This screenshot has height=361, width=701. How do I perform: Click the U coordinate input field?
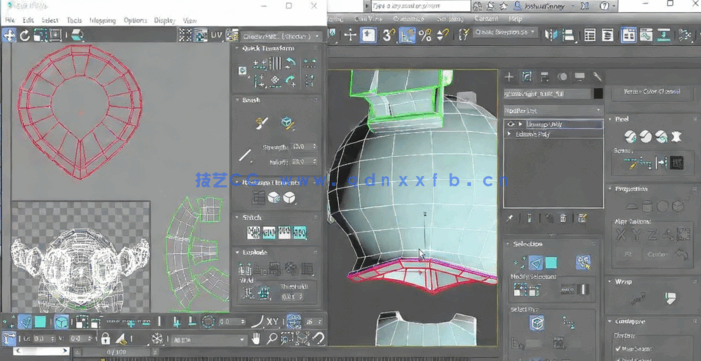click(x=44, y=339)
